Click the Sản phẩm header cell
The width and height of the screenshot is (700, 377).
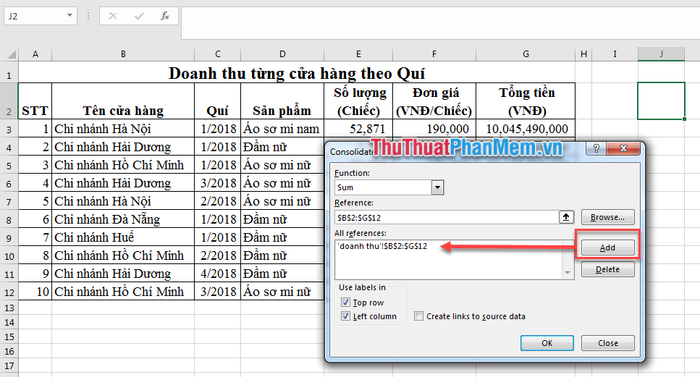tap(282, 101)
